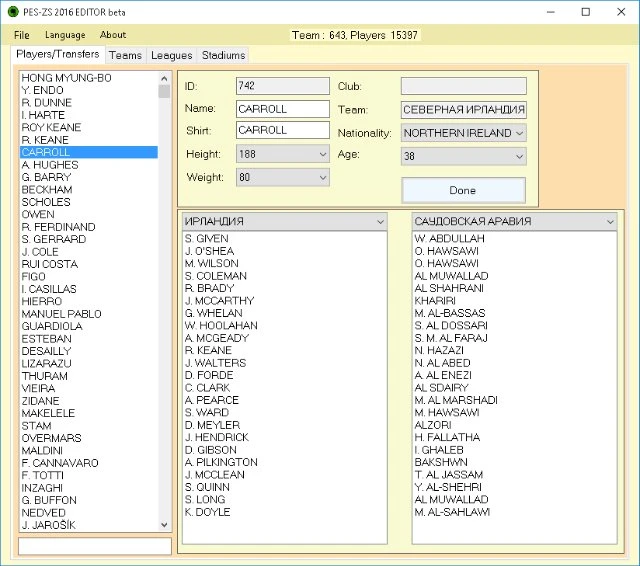Open the About menu
This screenshot has height=566, width=640.
(113, 35)
